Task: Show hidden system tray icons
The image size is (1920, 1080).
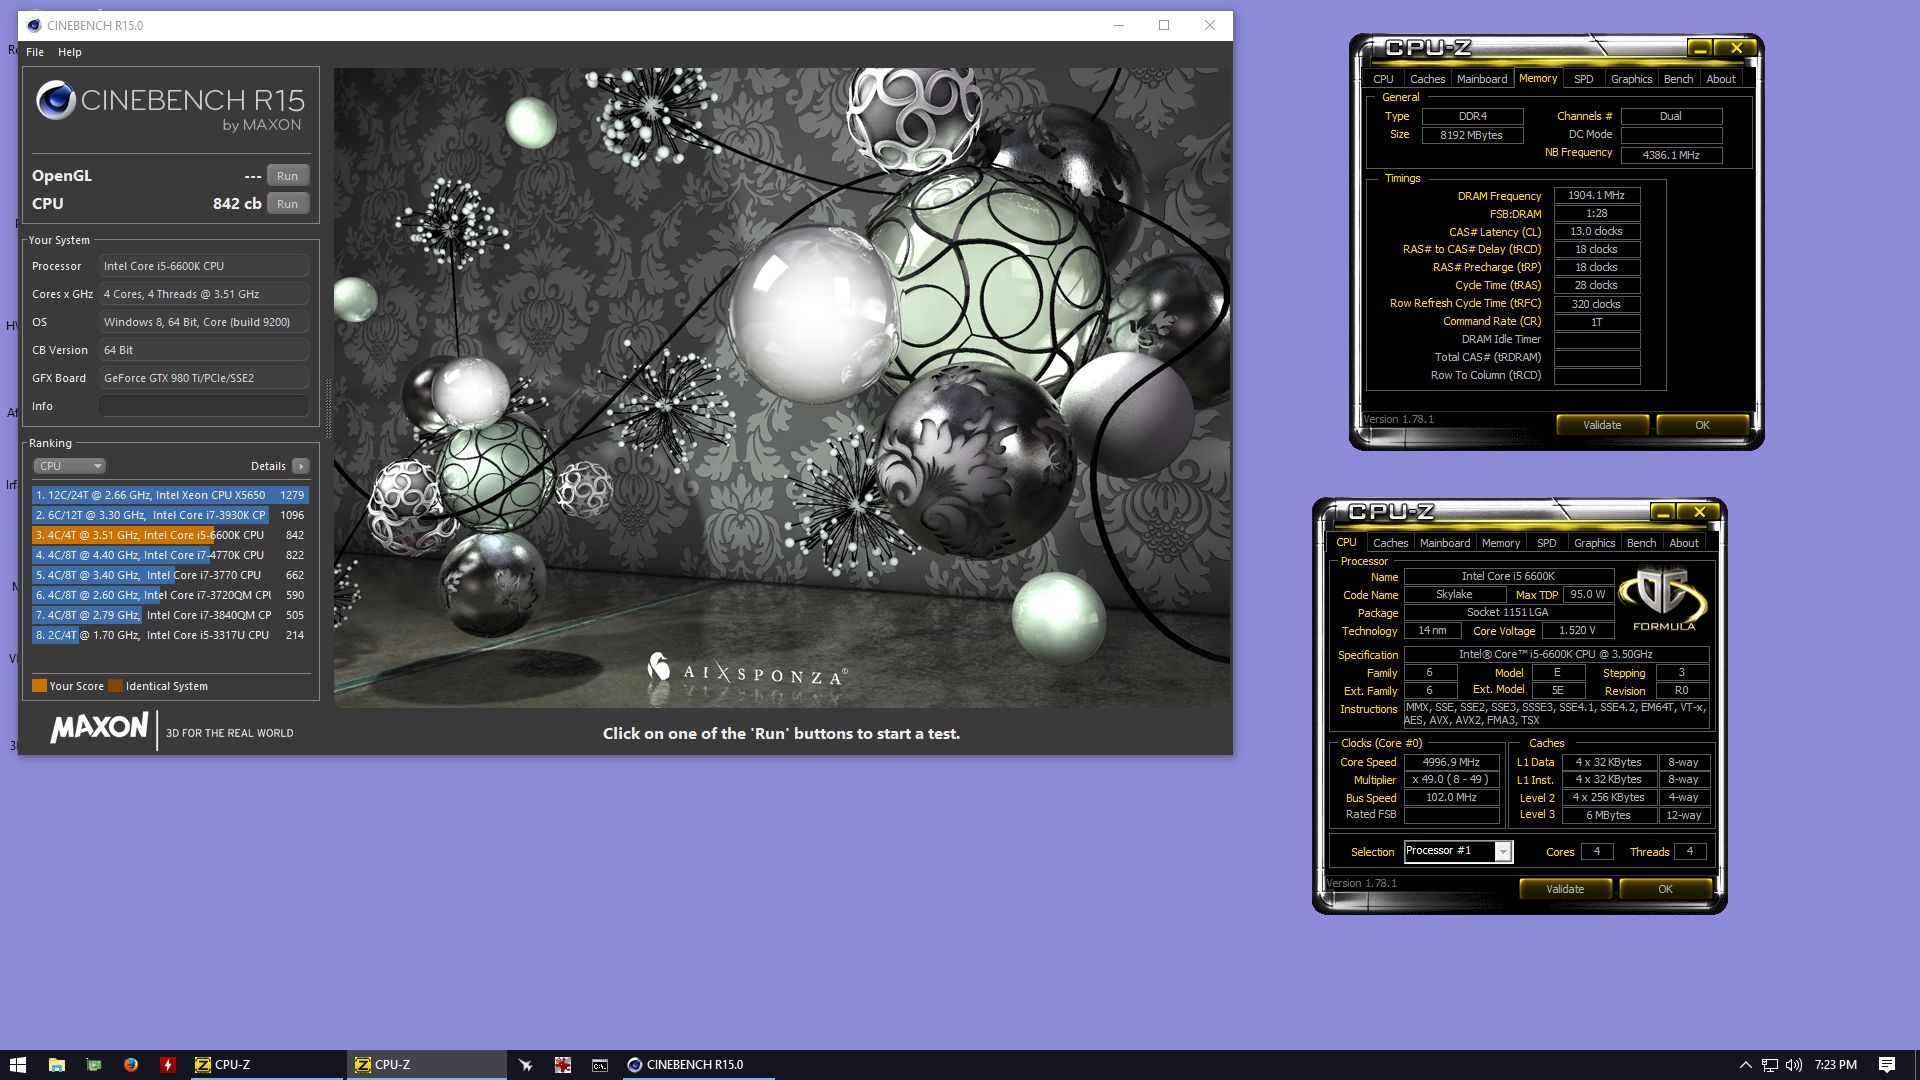Action: click(x=1746, y=1065)
